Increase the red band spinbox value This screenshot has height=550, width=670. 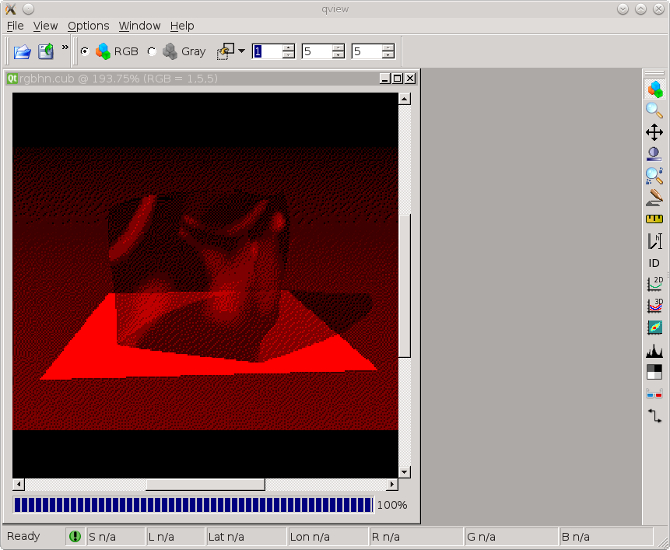(x=289, y=47)
